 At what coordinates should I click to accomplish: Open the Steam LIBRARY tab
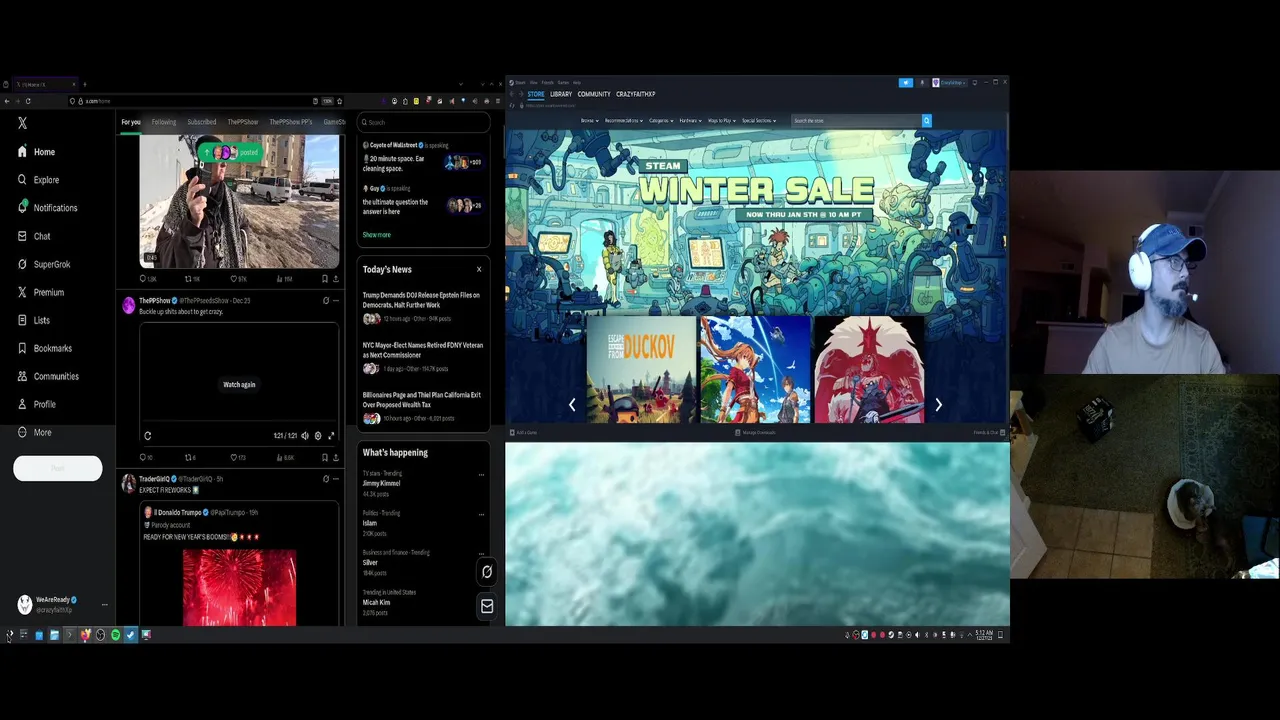pyautogui.click(x=561, y=94)
